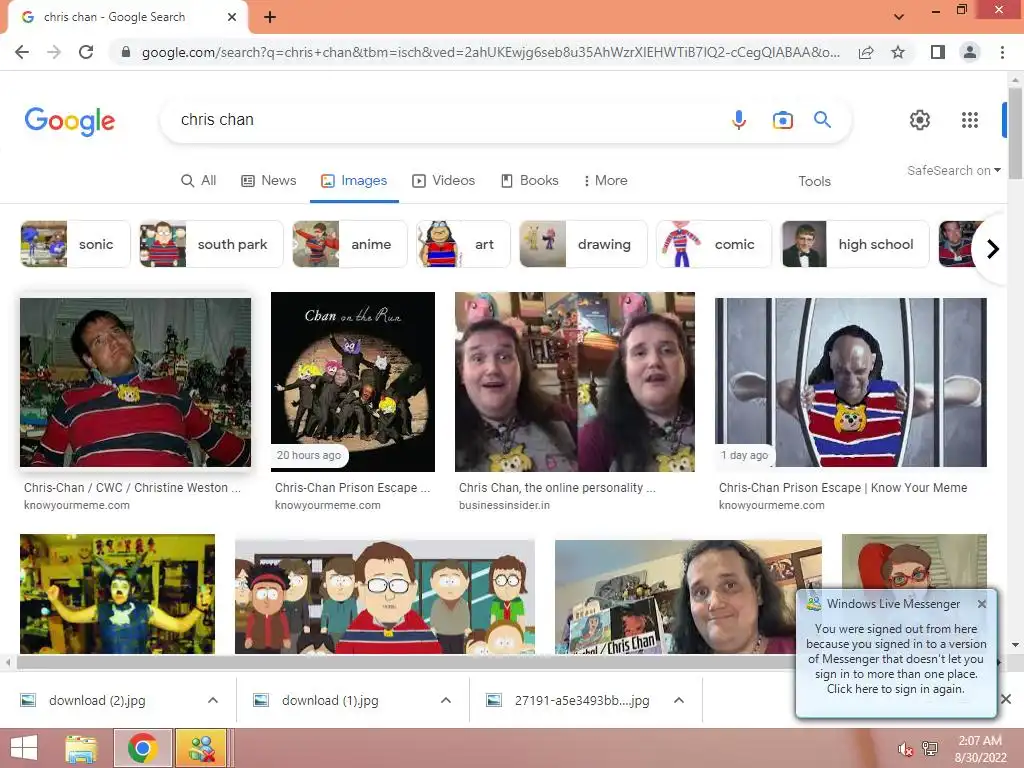Click the forward navigation arrow
1024x768 pixels.
[x=54, y=52]
